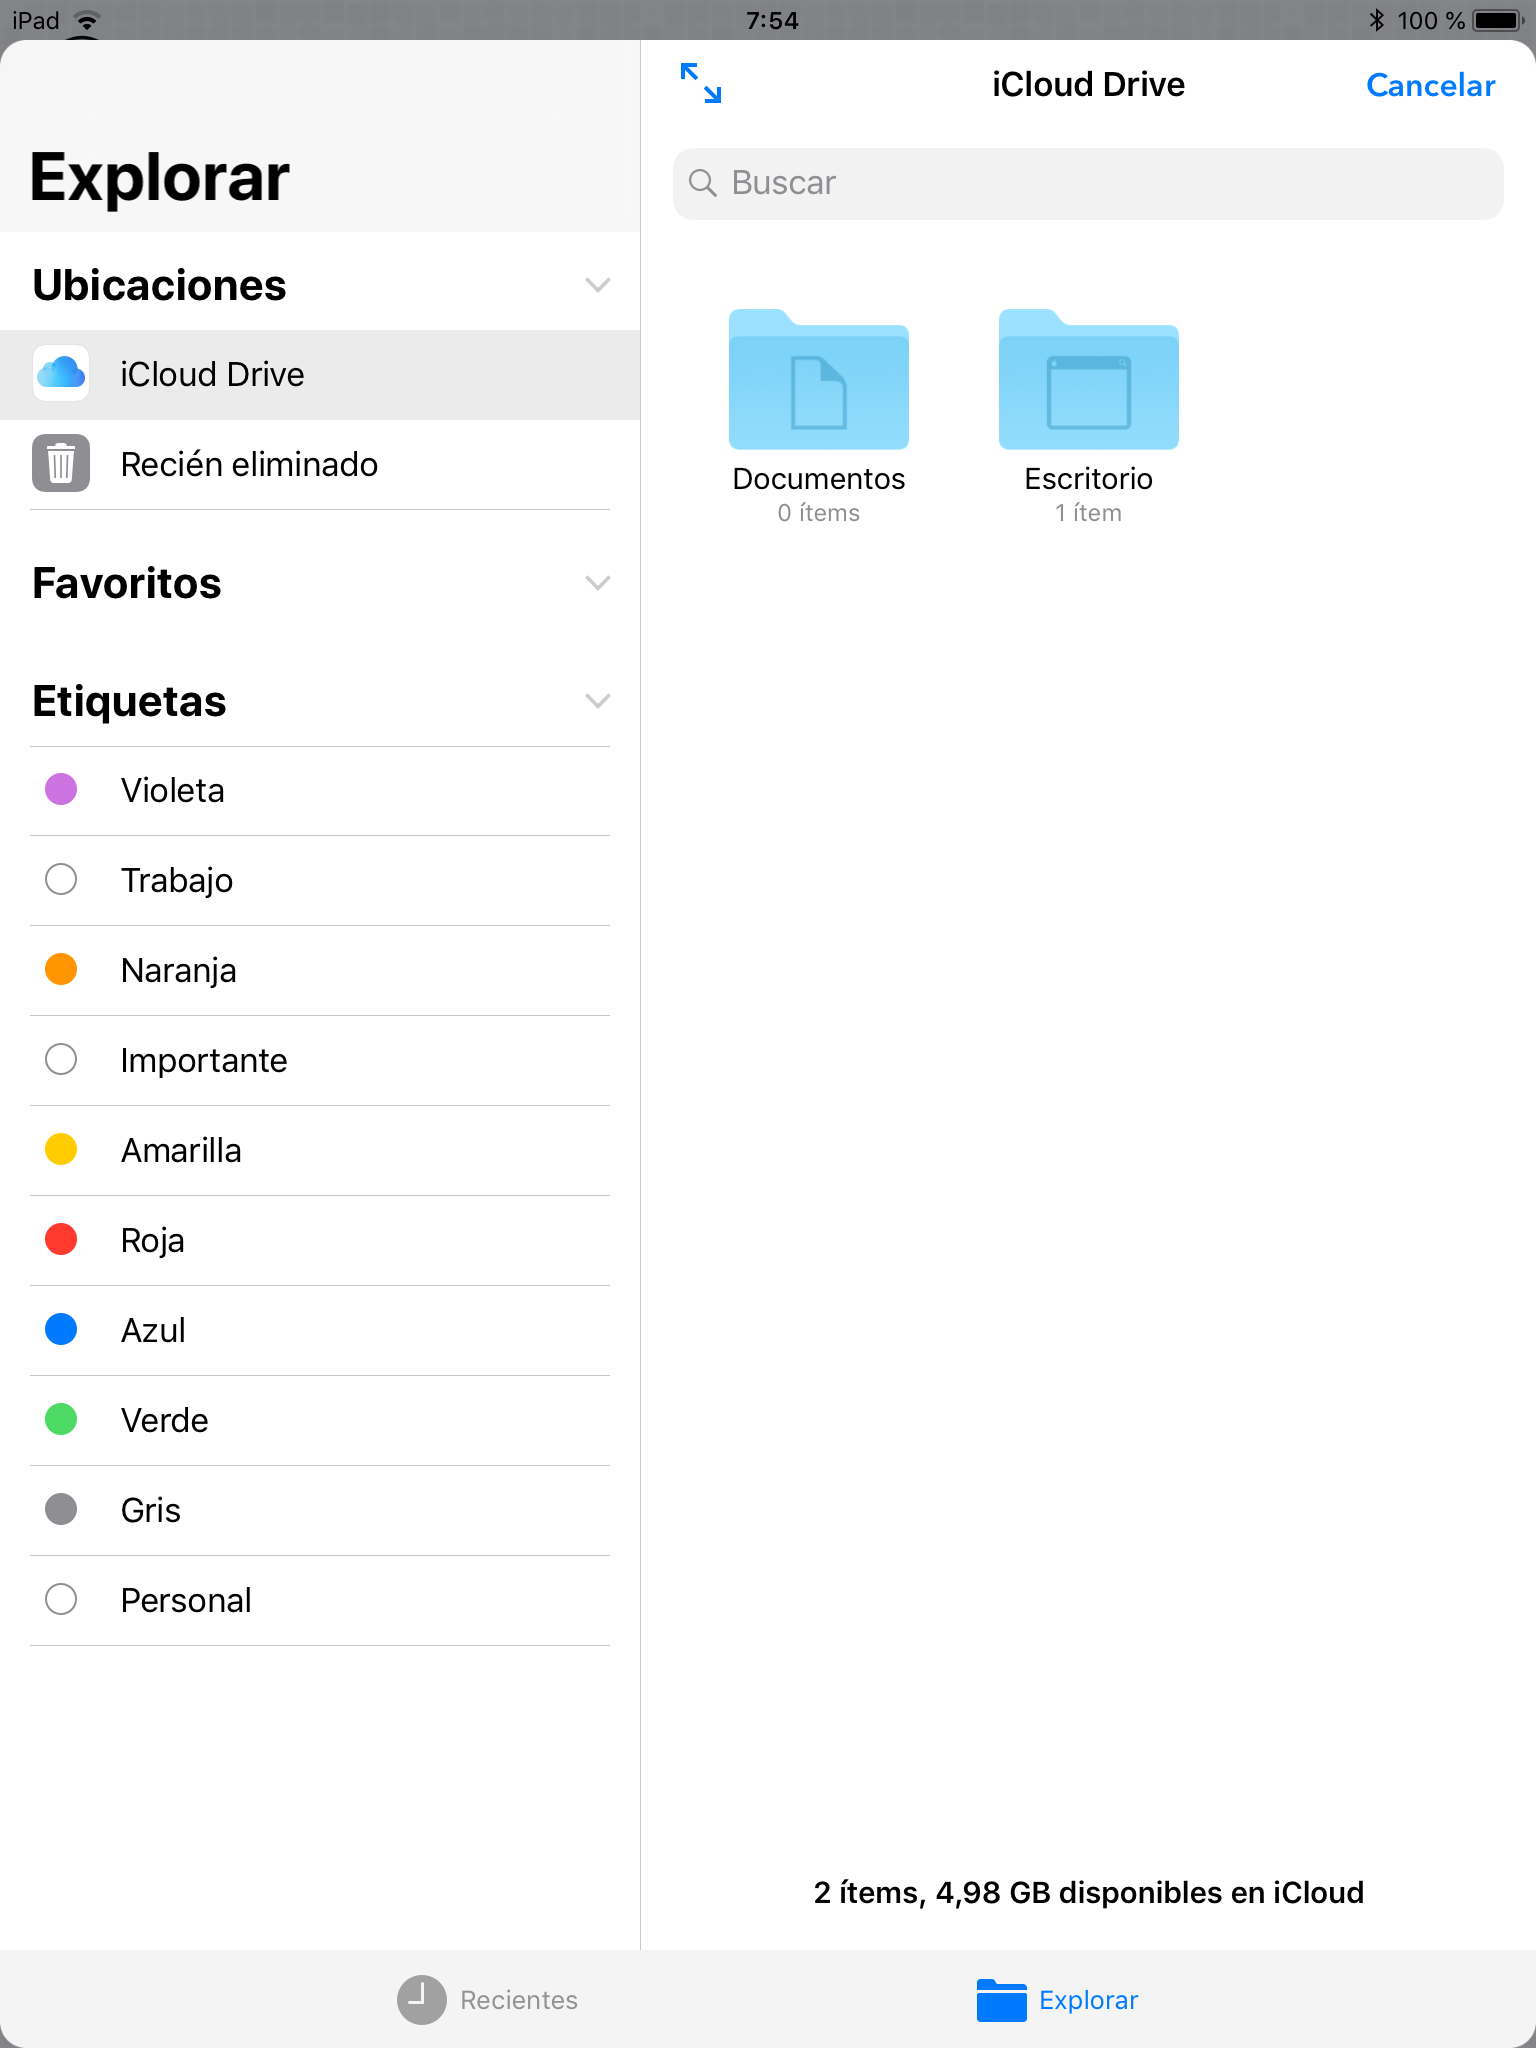
Task: Select the Amarilla tag color dot
Action: coord(61,1150)
